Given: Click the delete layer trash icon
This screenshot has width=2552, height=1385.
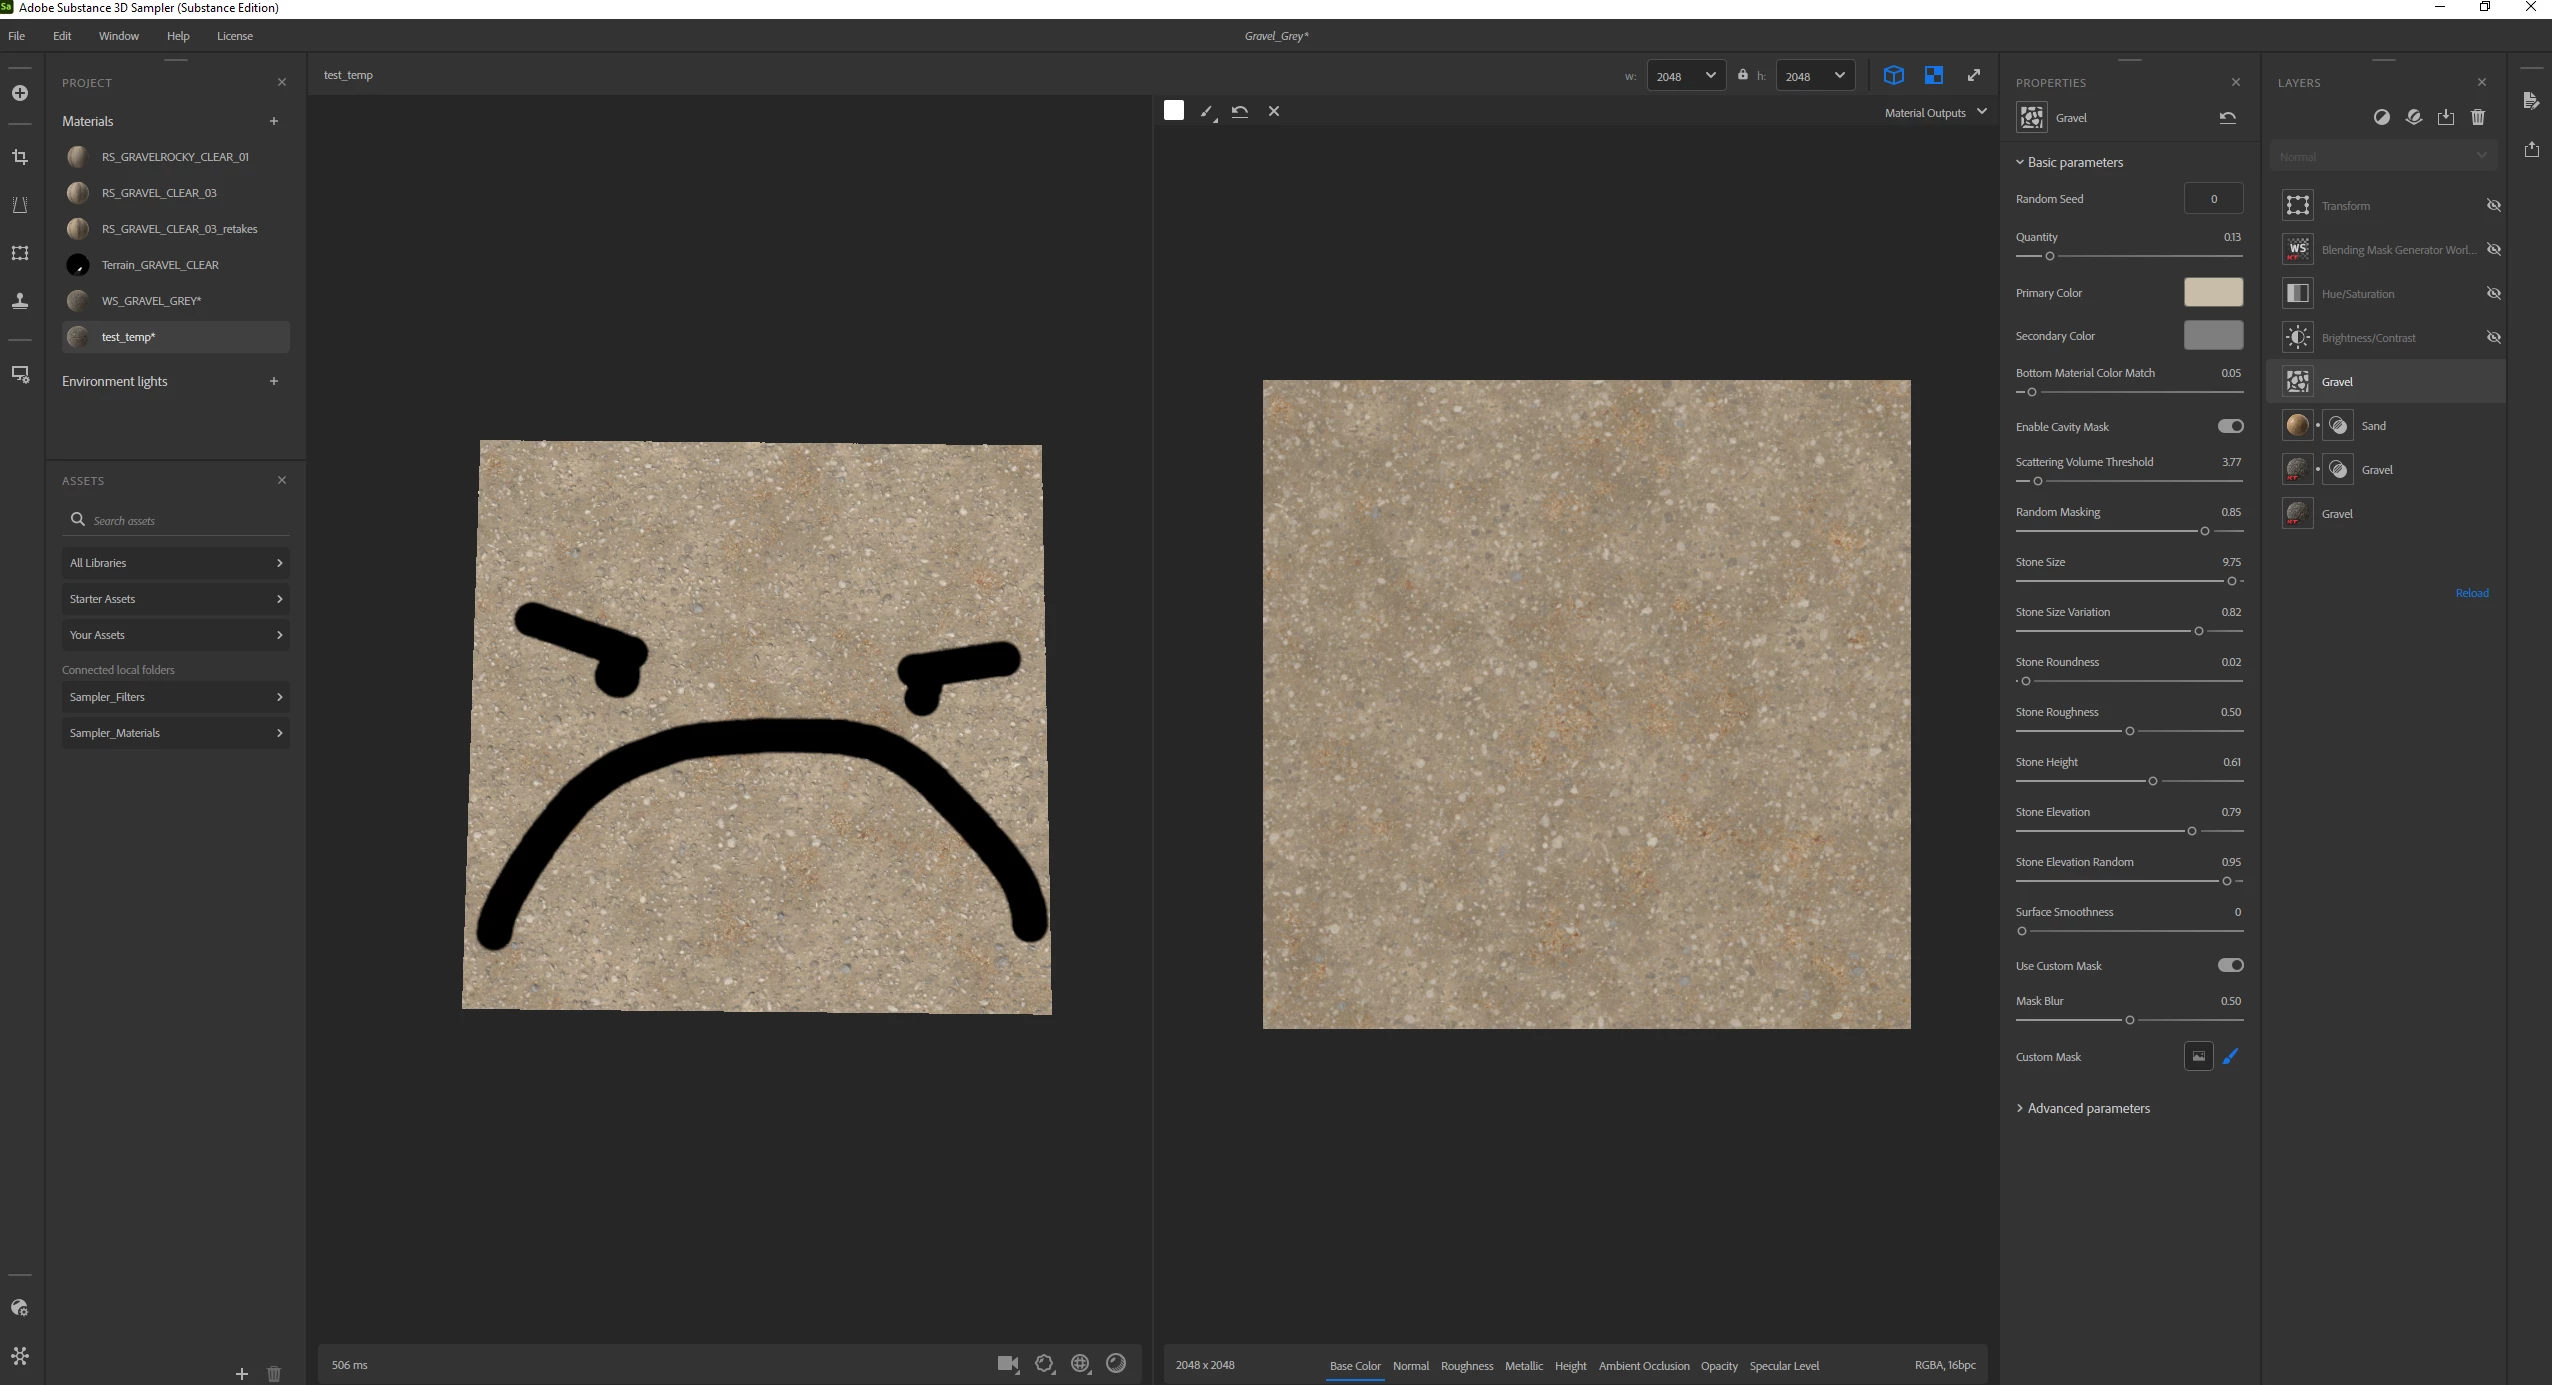Looking at the screenshot, I should tap(2477, 117).
